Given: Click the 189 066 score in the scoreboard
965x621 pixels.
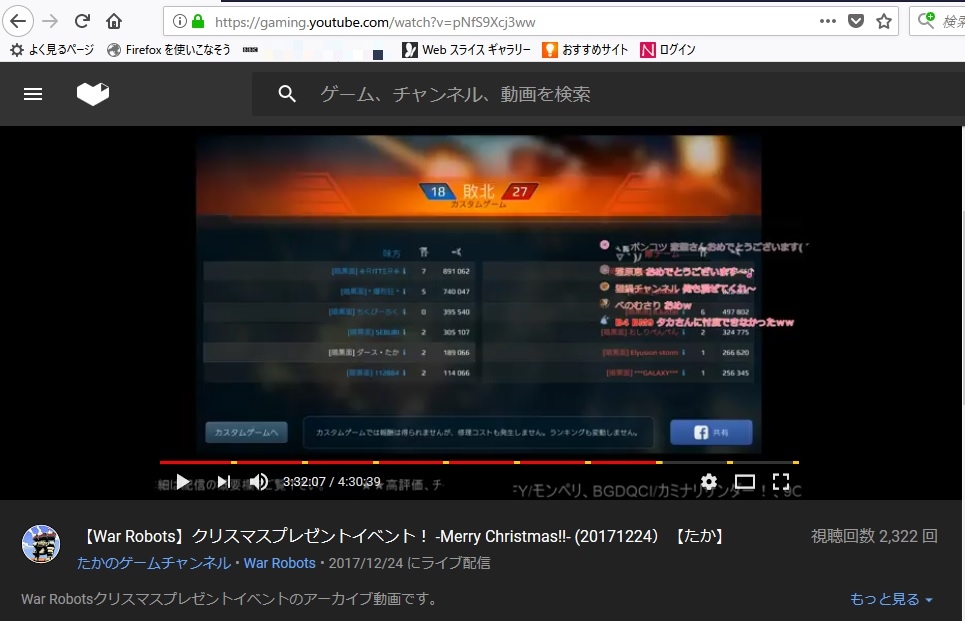Looking at the screenshot, I should (456, 353).
